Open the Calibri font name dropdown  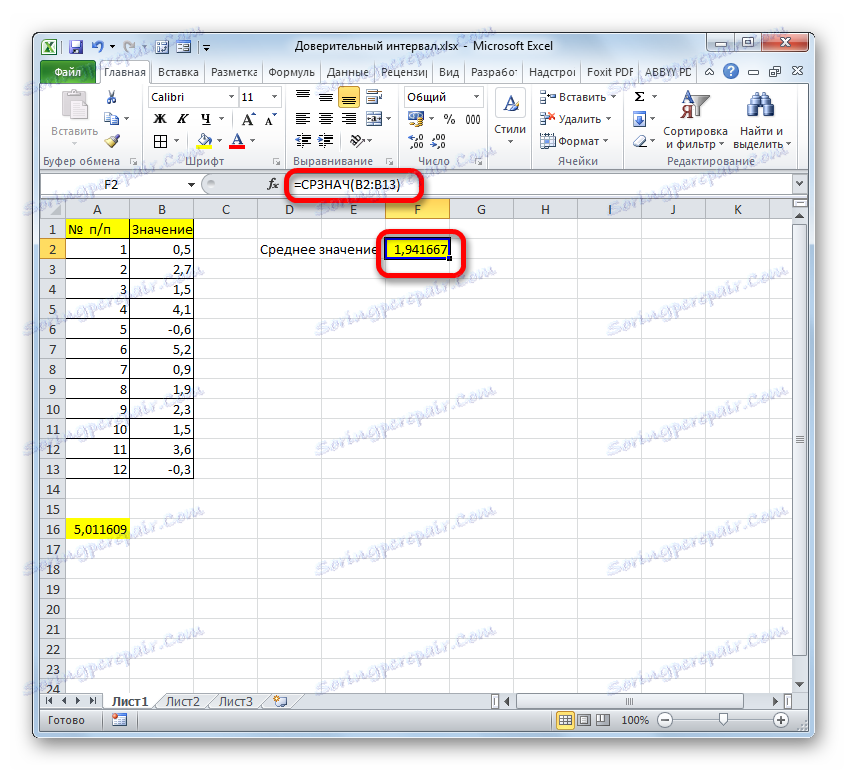pos(231,97)
